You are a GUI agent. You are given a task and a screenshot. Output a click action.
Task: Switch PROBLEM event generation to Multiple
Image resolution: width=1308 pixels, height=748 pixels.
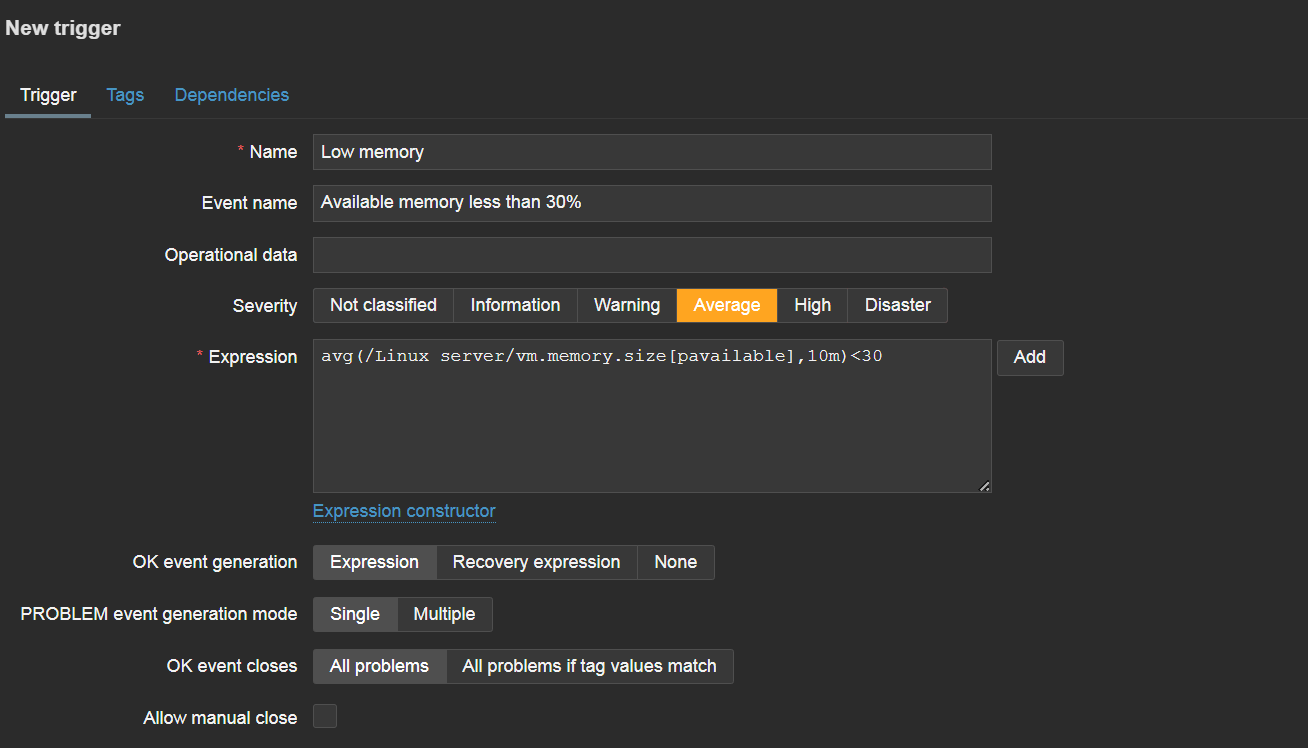(445, 614)
